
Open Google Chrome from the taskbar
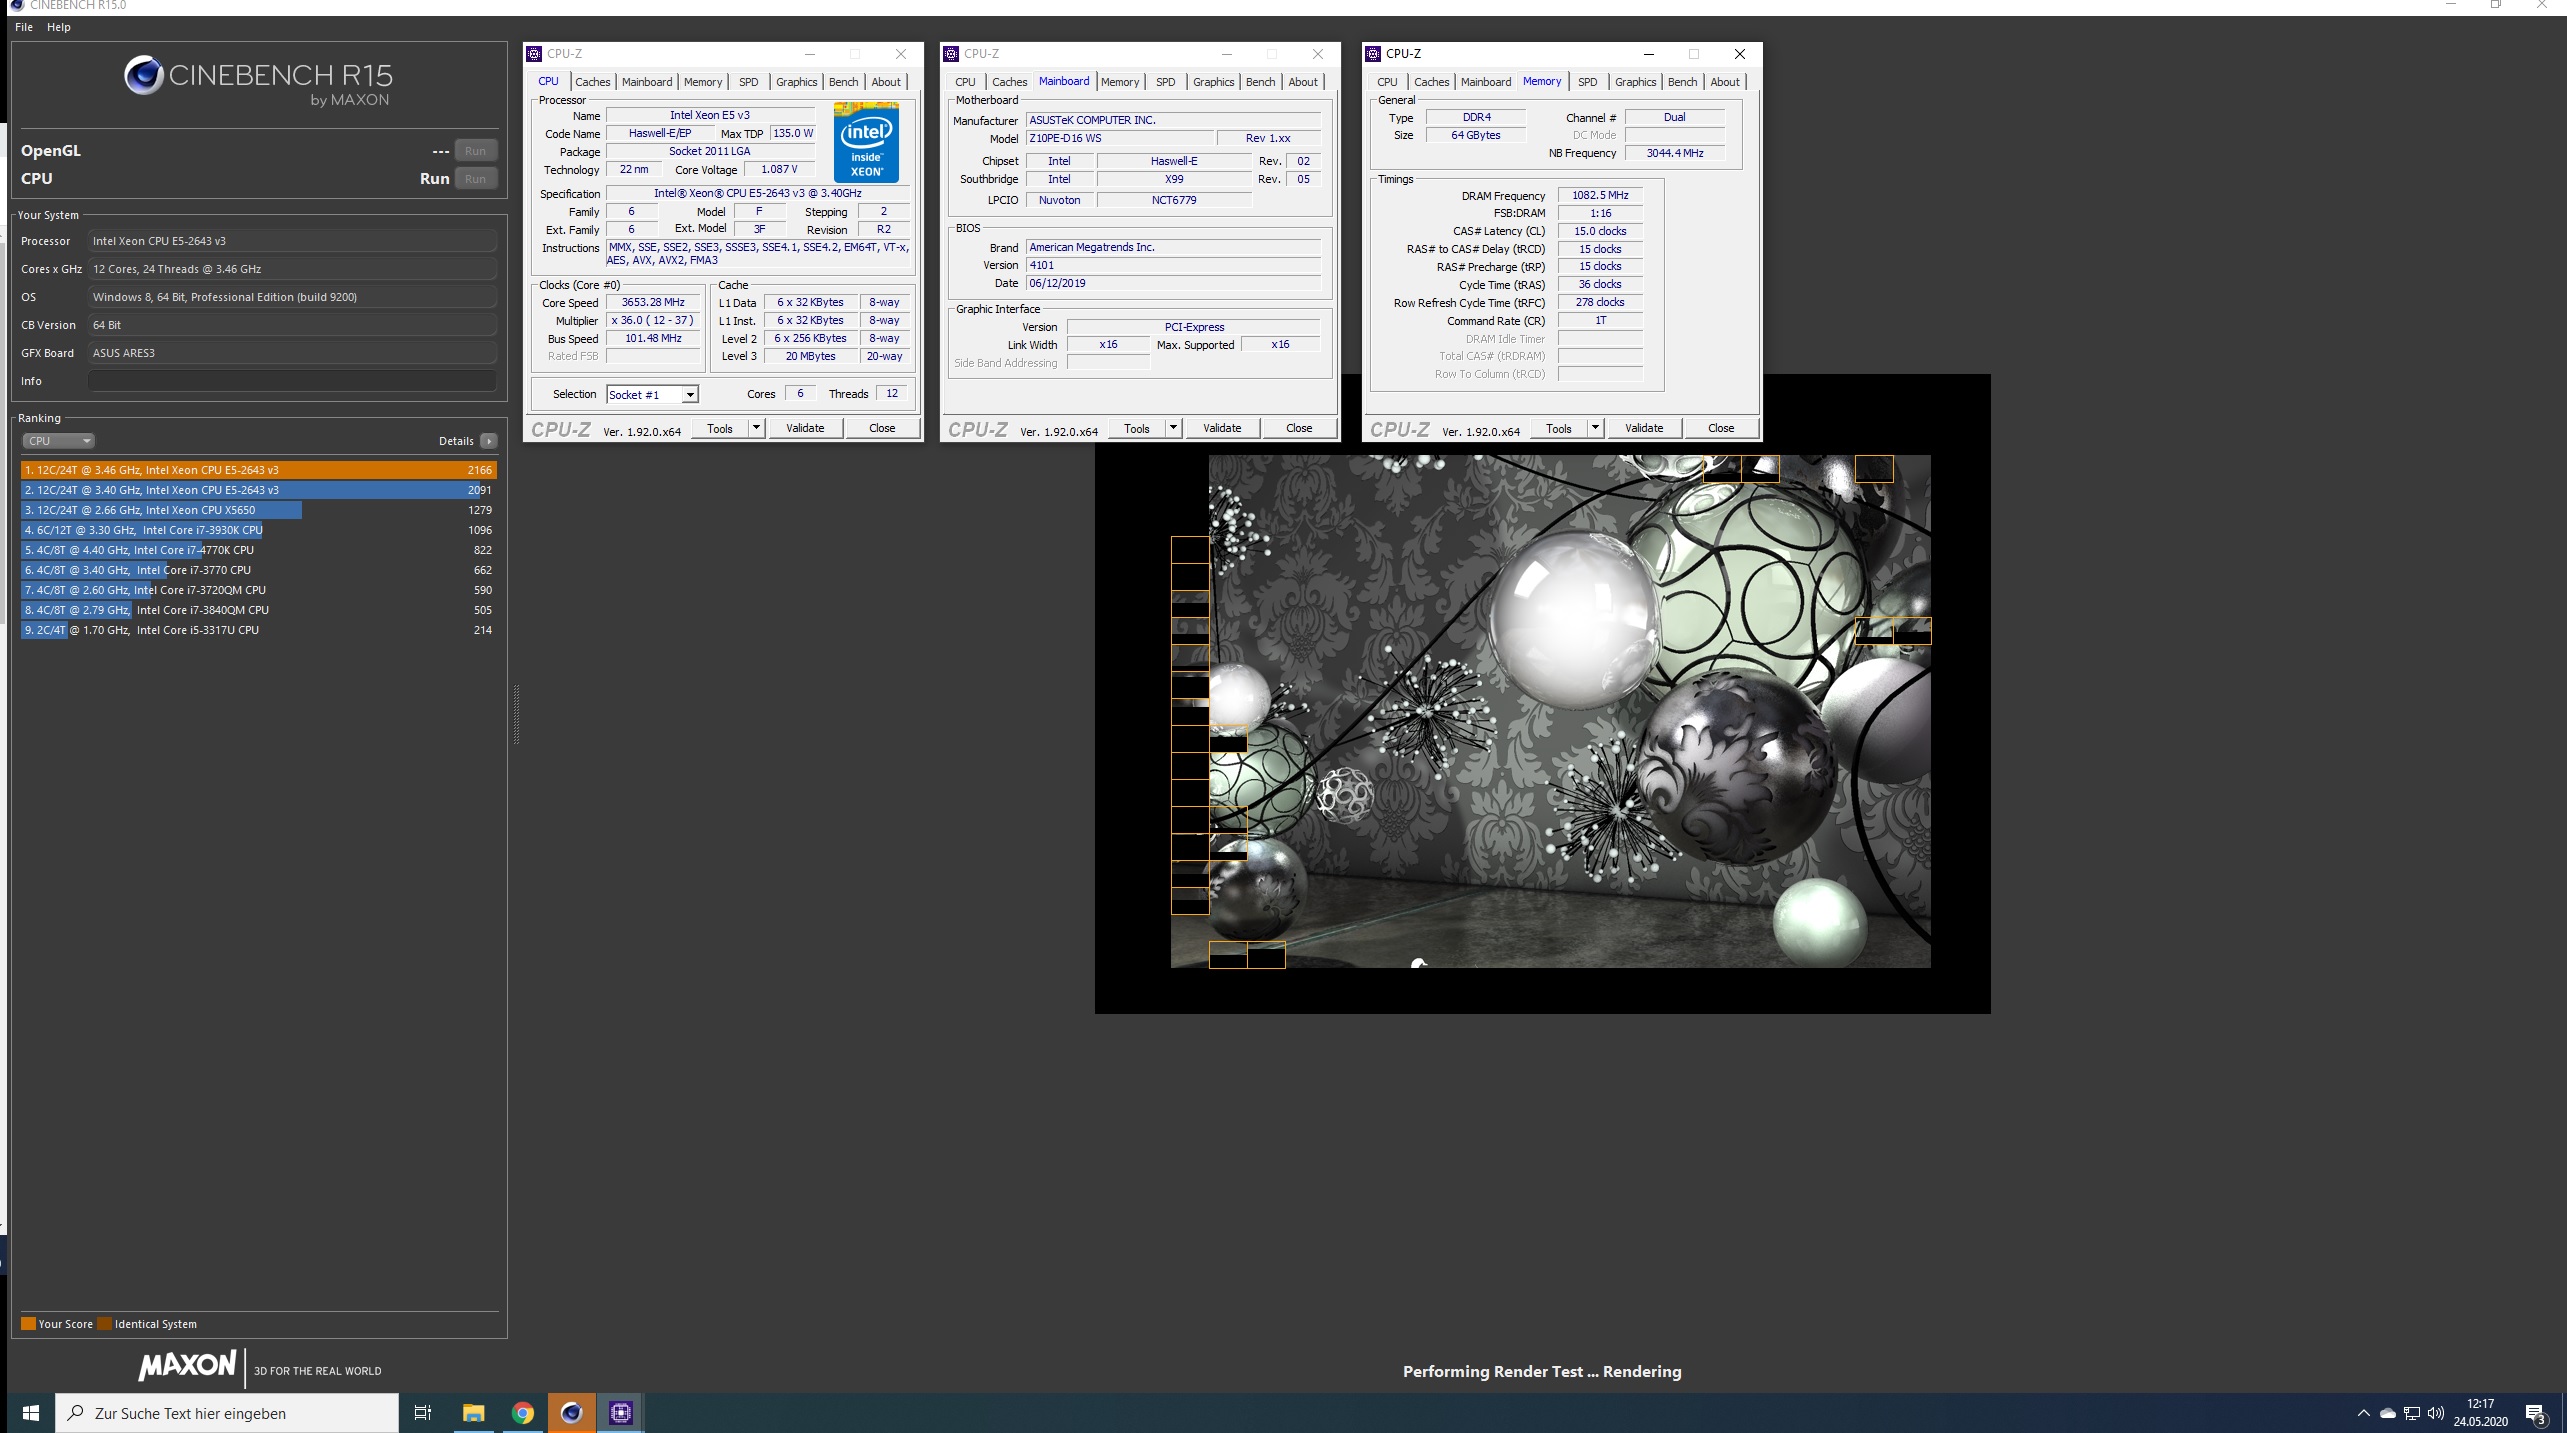(x=522, y=1413)
